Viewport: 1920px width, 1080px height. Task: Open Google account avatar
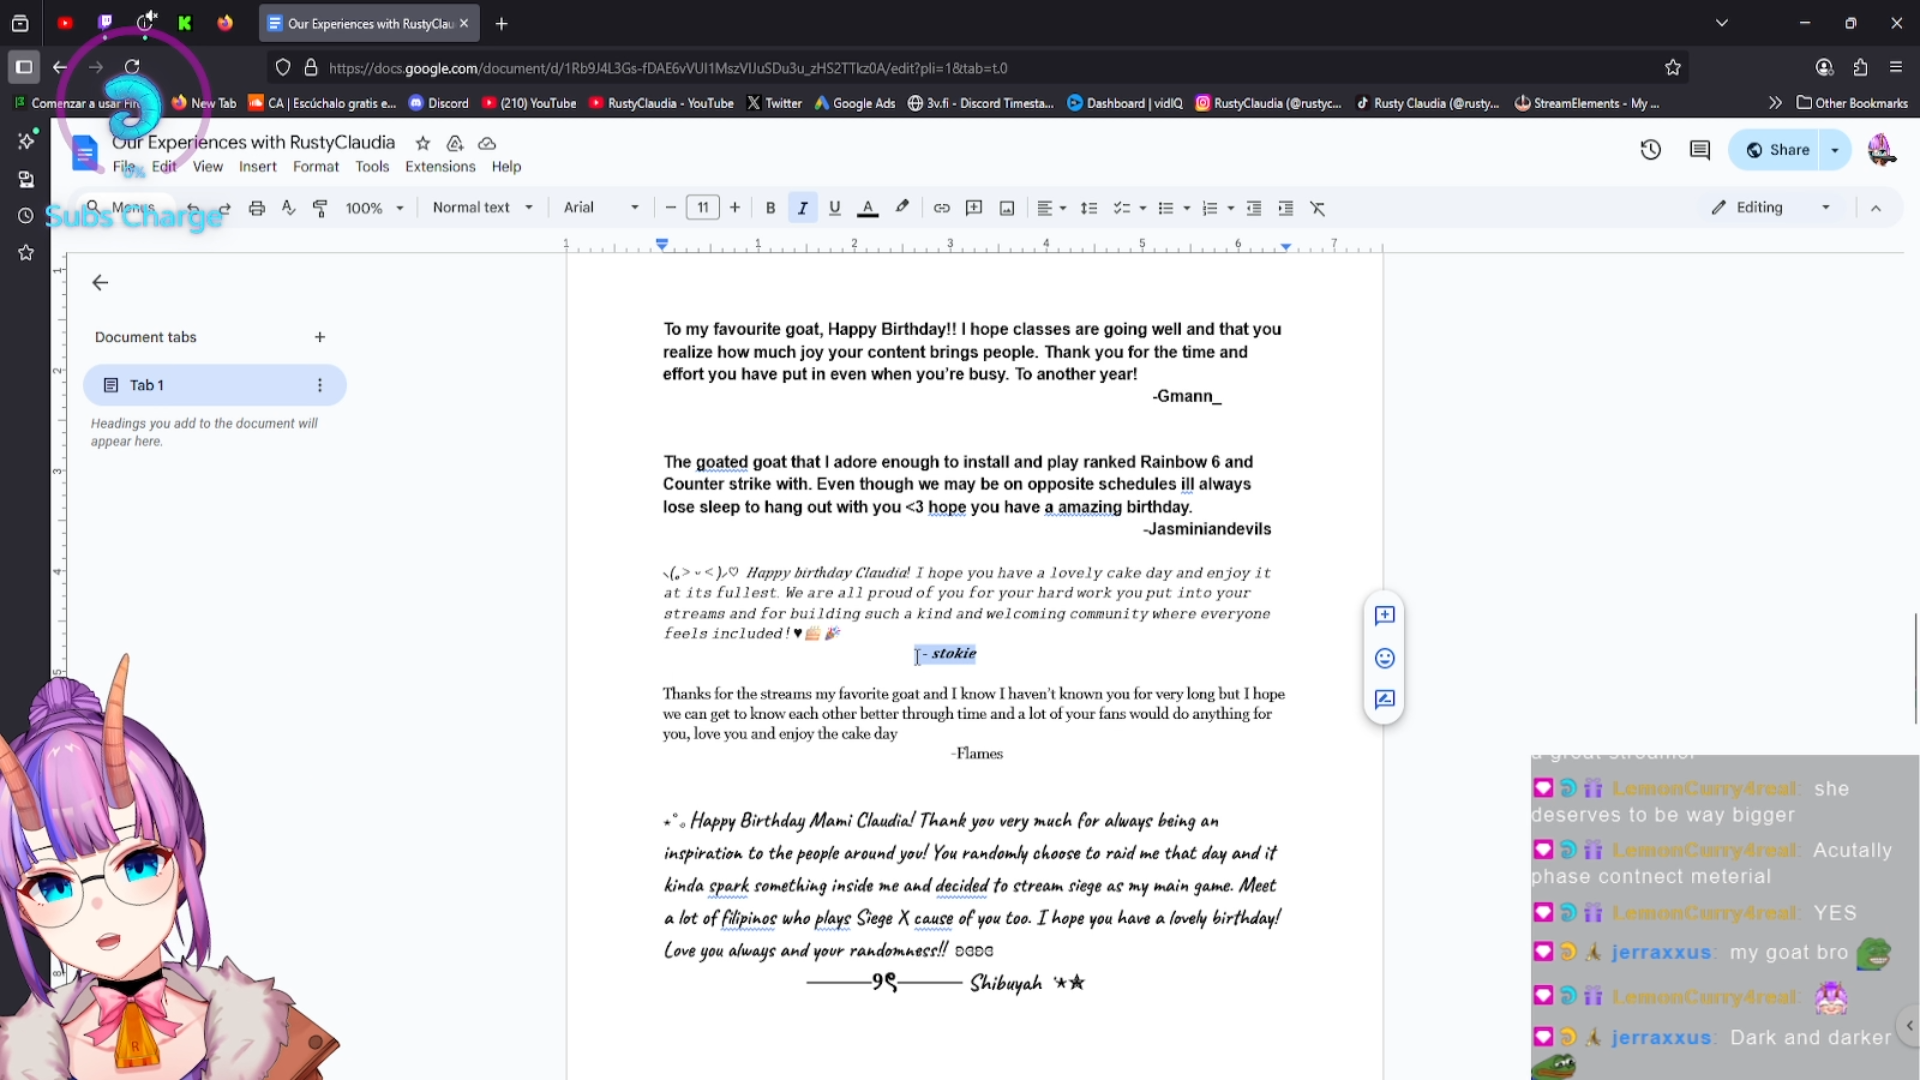coord(1881,150)
